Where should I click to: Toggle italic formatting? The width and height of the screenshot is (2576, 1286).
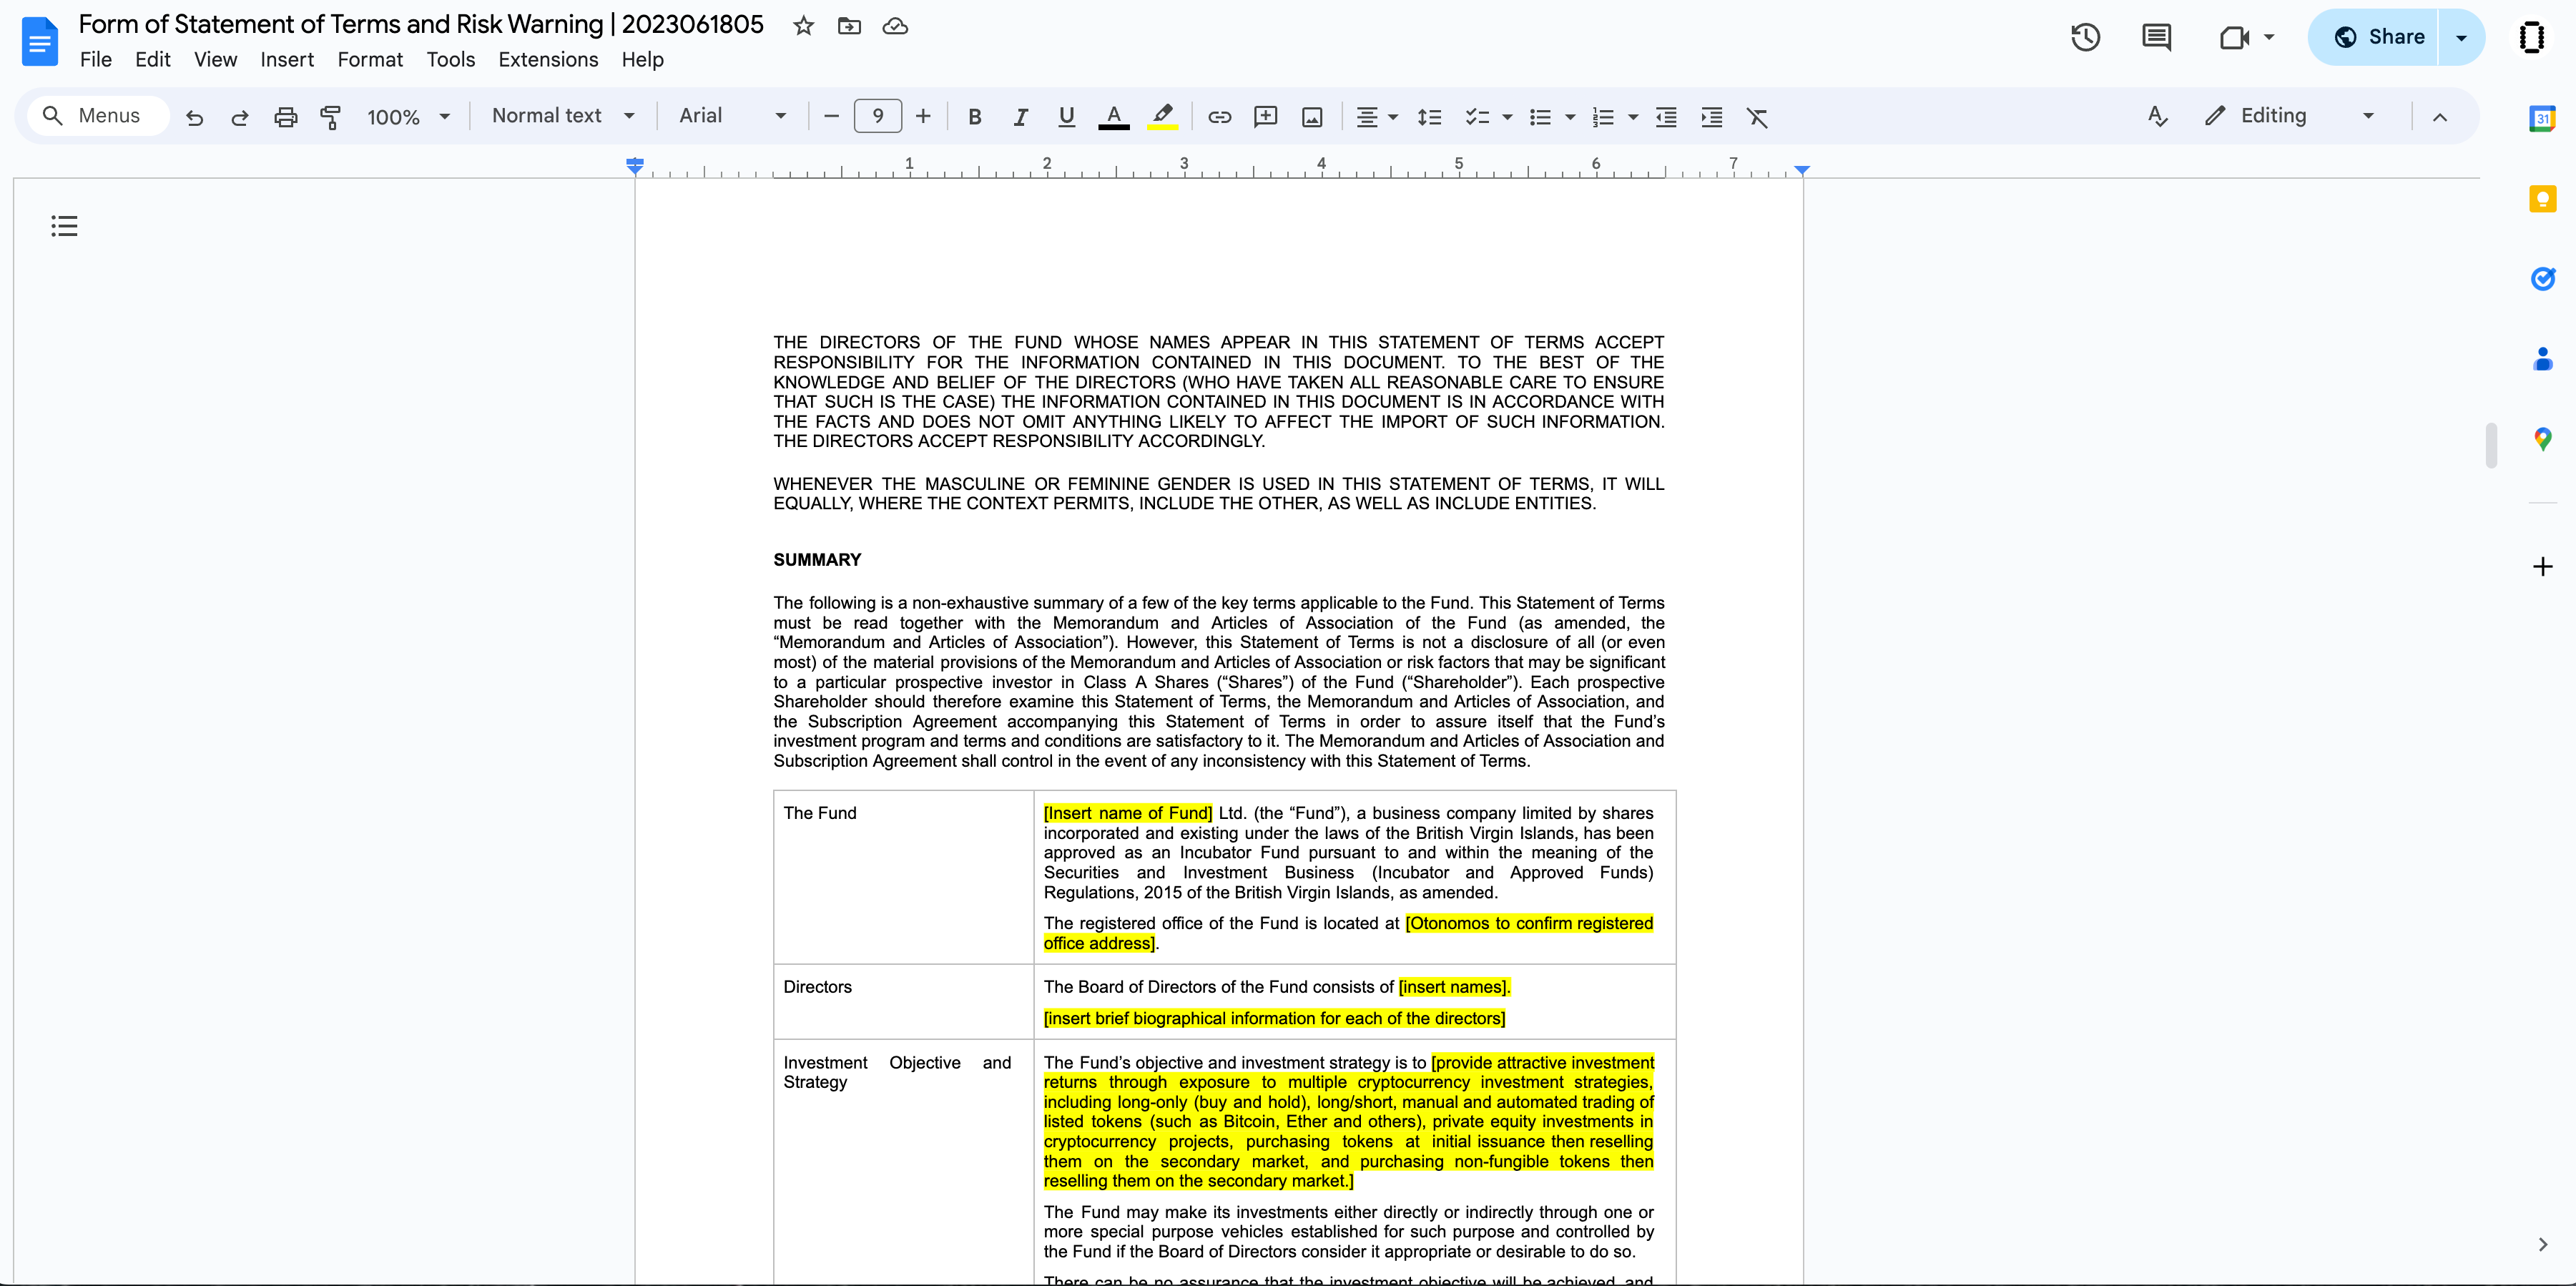click(x=1020, y=117)
